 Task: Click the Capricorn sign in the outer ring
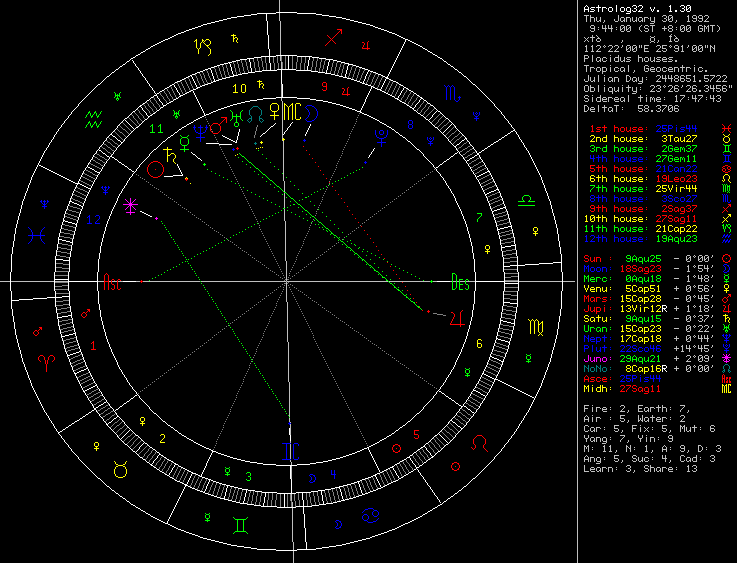coord(203,47)
